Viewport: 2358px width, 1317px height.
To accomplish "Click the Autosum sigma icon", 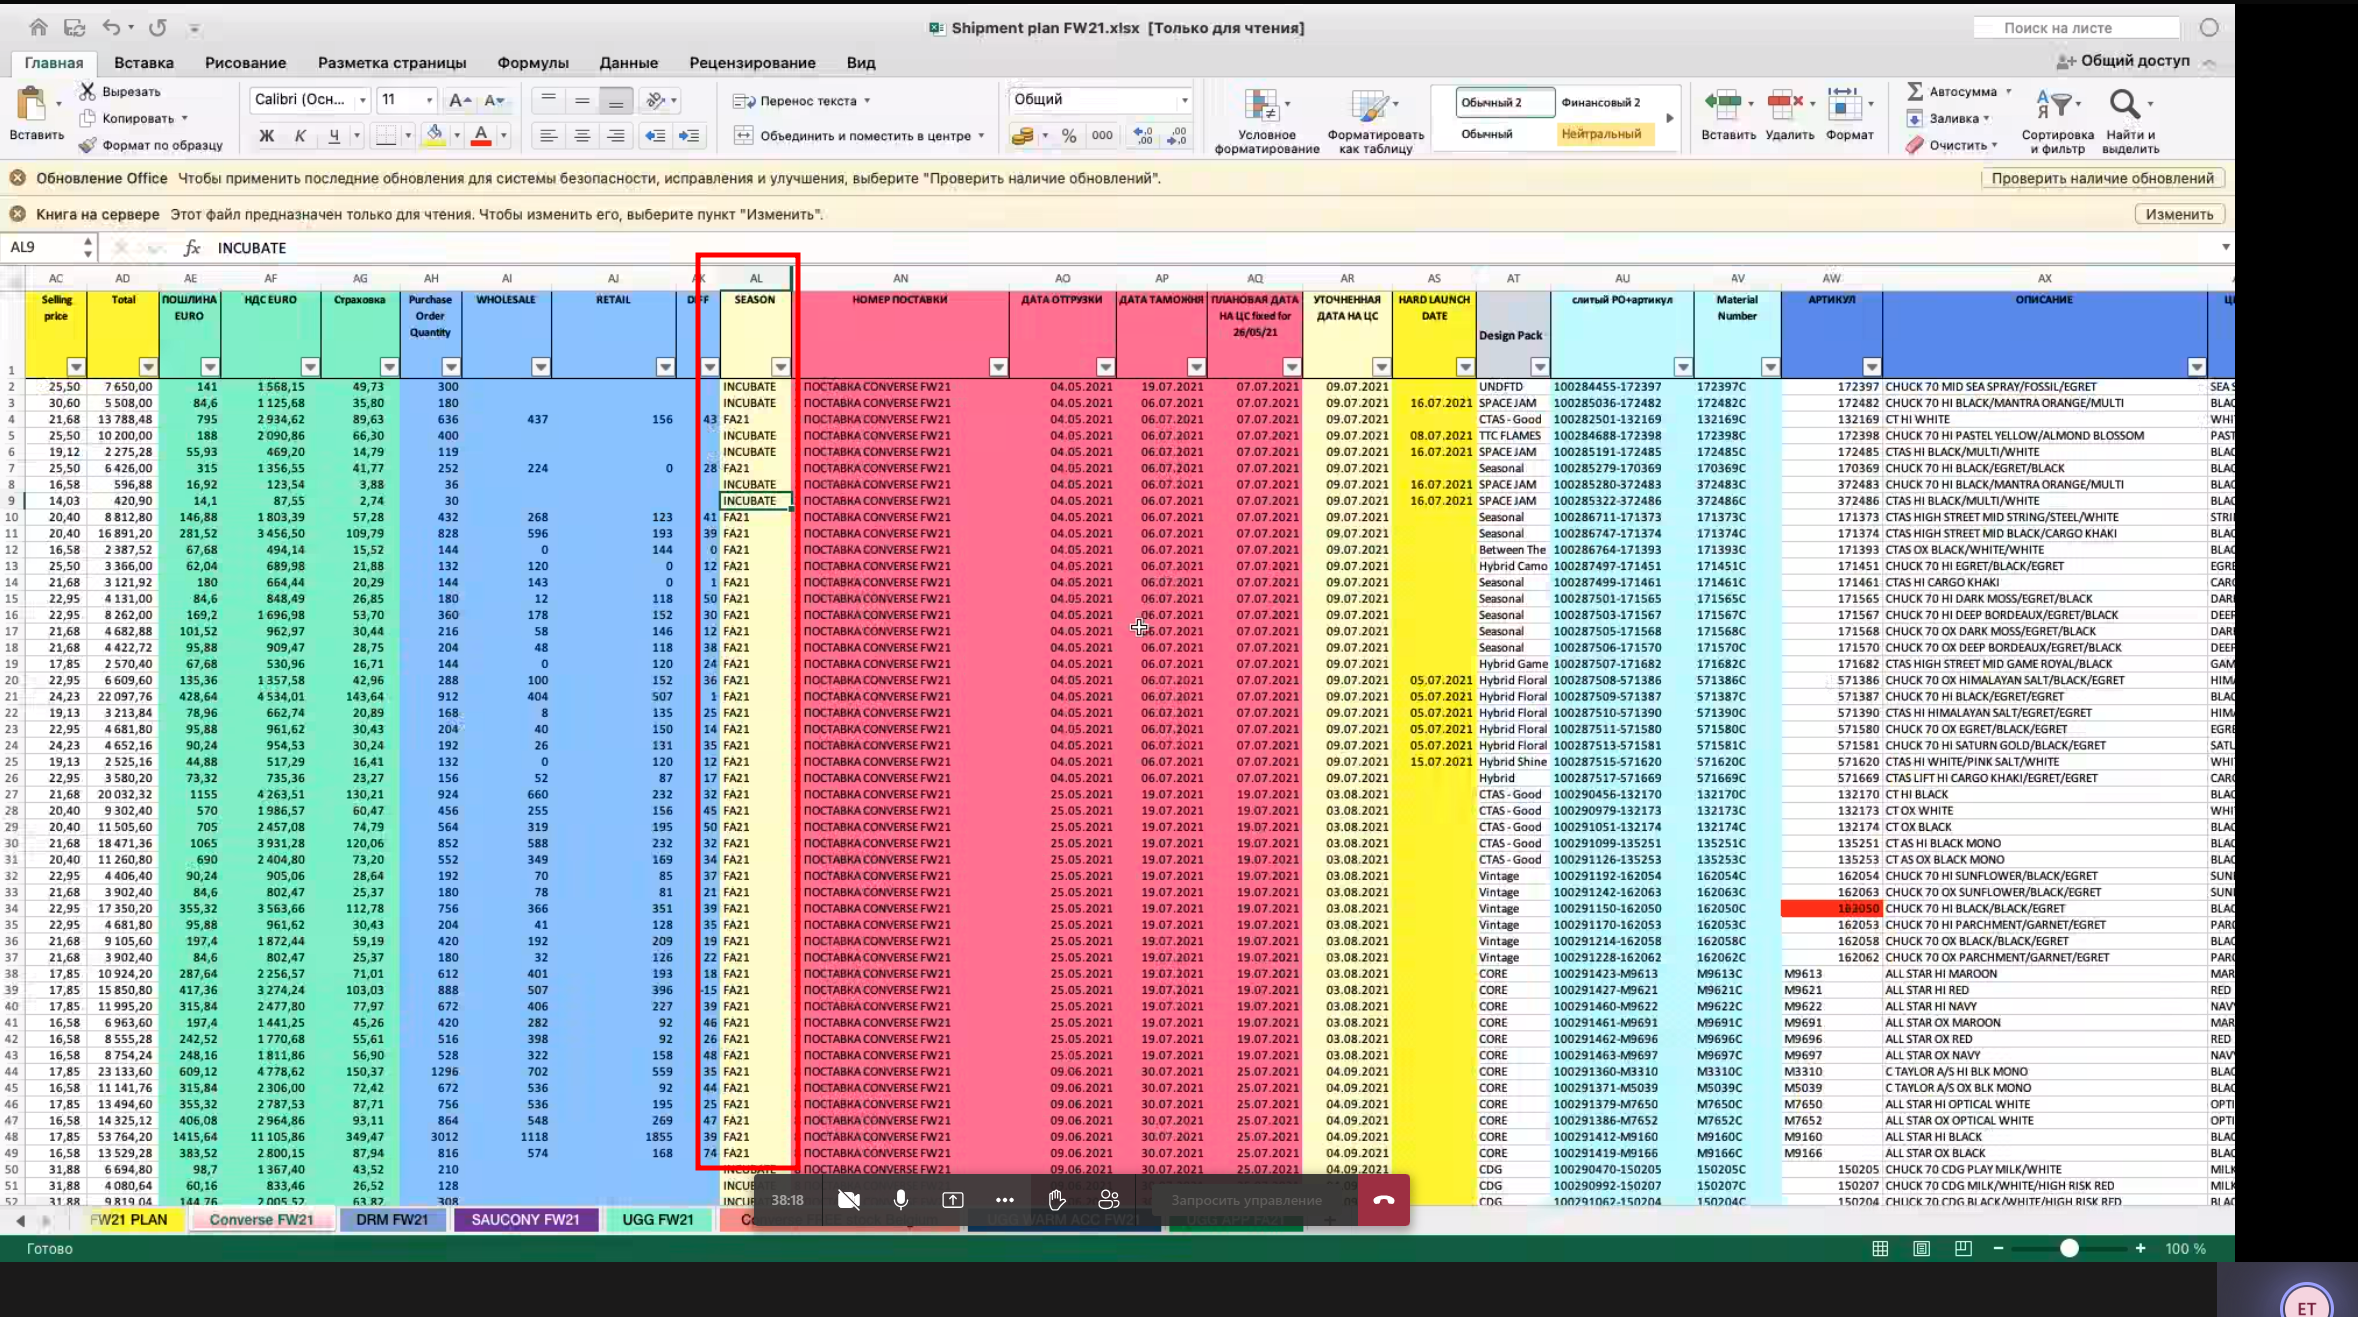I will [x=1914, y=91].
